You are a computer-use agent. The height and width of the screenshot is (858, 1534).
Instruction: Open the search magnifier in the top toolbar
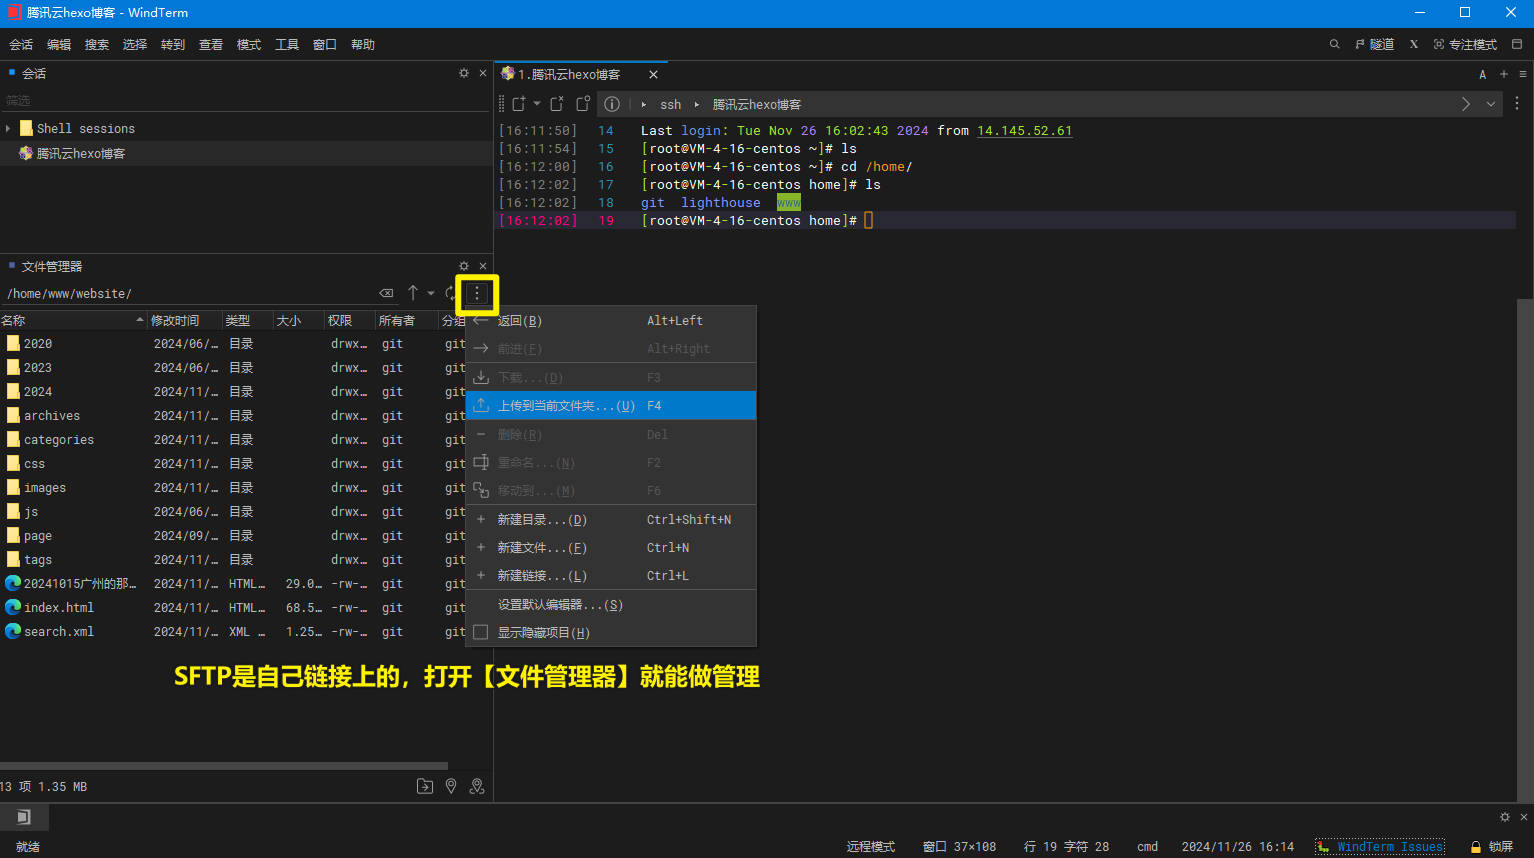click(x=1334, y=44)
